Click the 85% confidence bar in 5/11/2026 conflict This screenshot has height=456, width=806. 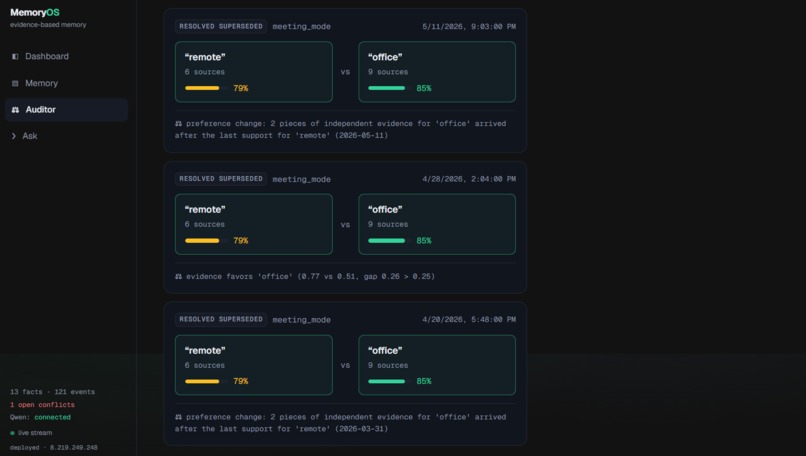coord(389,88)
